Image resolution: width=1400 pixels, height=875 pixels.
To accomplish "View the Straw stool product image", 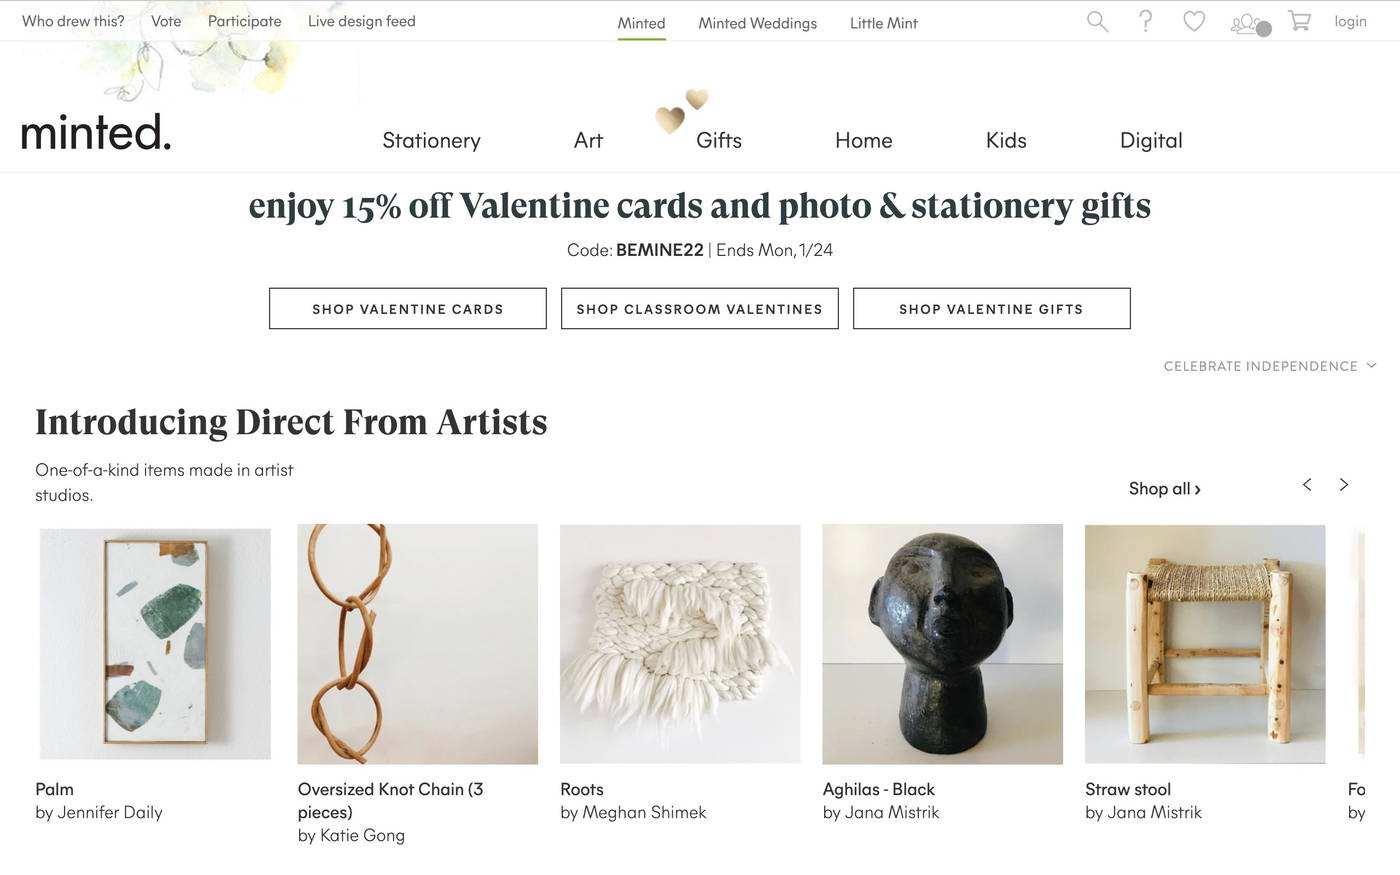I will click(1205, 644).
